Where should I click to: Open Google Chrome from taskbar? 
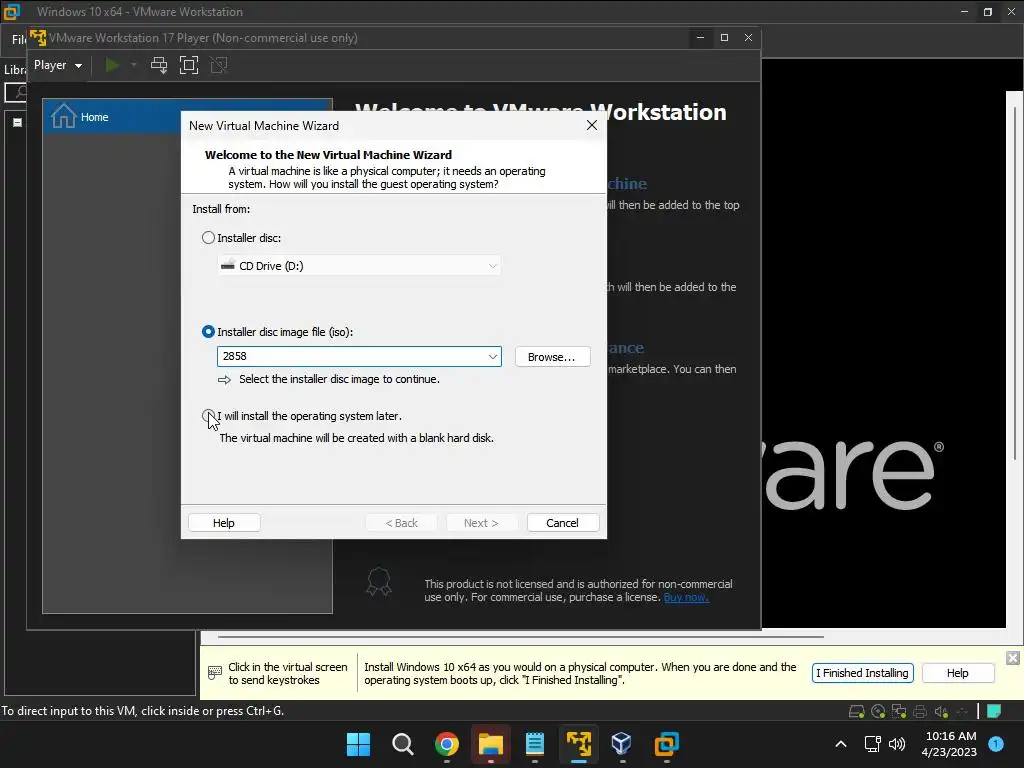[447, 744]
